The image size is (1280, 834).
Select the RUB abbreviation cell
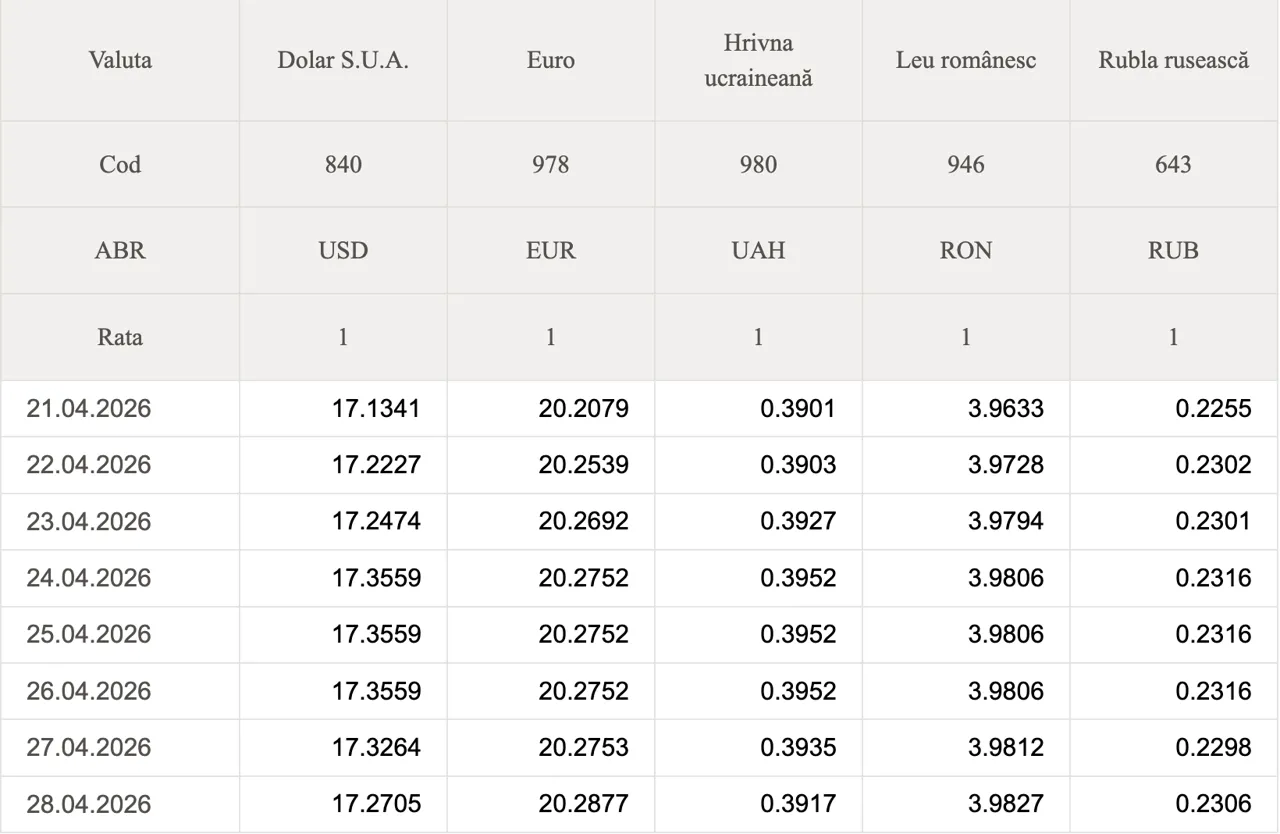coord(1173,250)
